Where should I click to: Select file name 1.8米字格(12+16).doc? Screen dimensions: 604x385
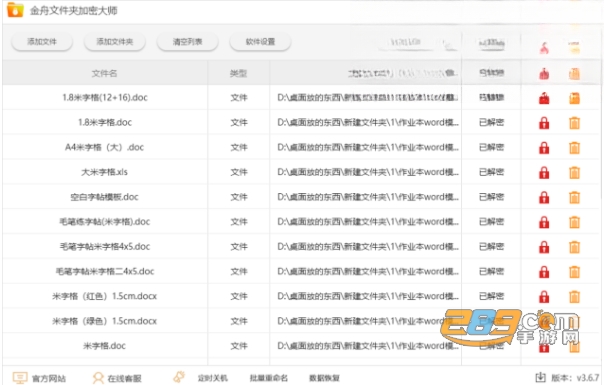(x=105, y=98)
